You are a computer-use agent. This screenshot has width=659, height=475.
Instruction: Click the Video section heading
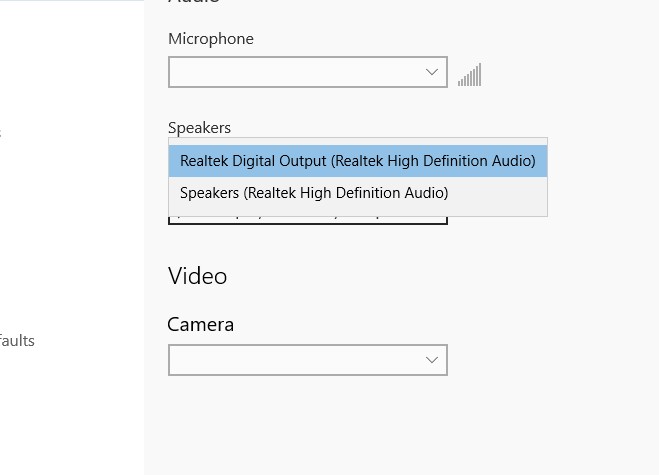(x=198, y=275)
